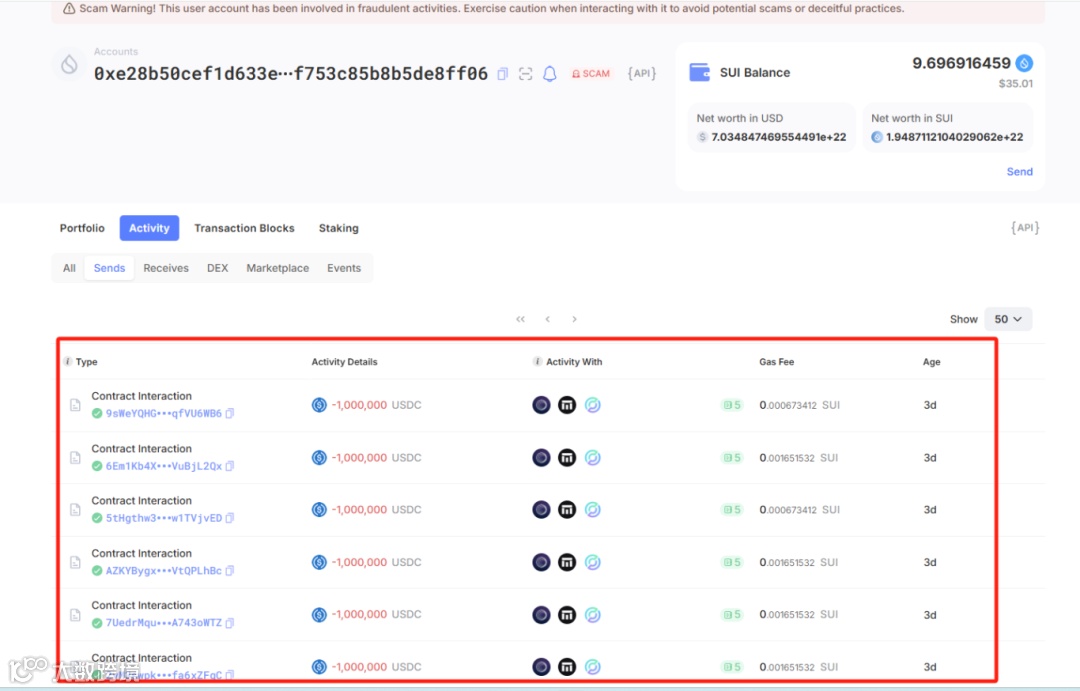
Task: Select the Sends filter
Action: point(110,268)
